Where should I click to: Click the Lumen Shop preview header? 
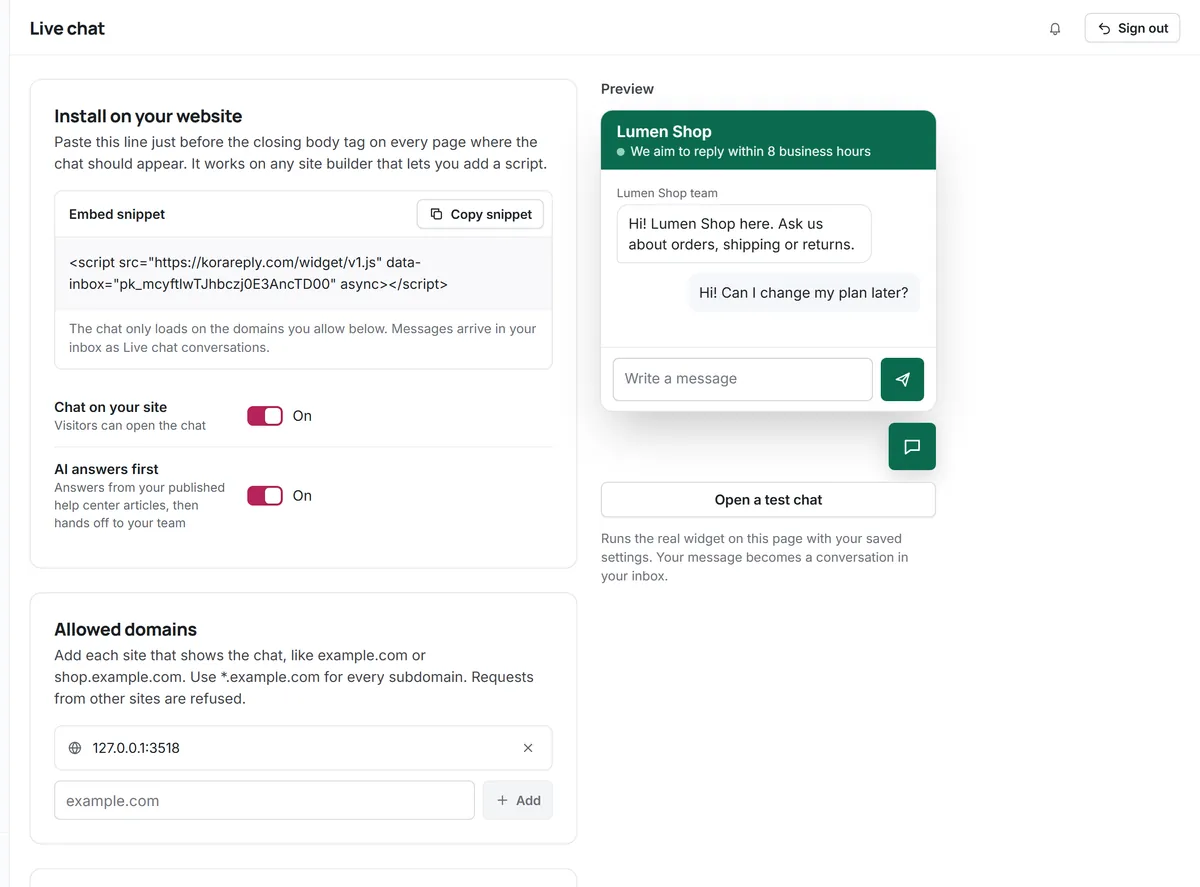pos(768,140)
